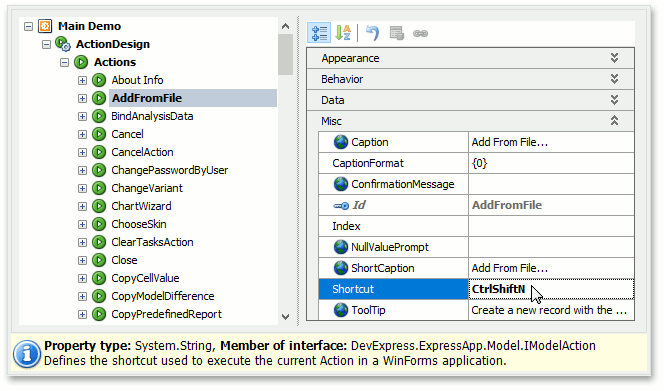Click the globe icon beside ConfirmationMessage
Screen dimensions: 664x391
pos(340,184)
